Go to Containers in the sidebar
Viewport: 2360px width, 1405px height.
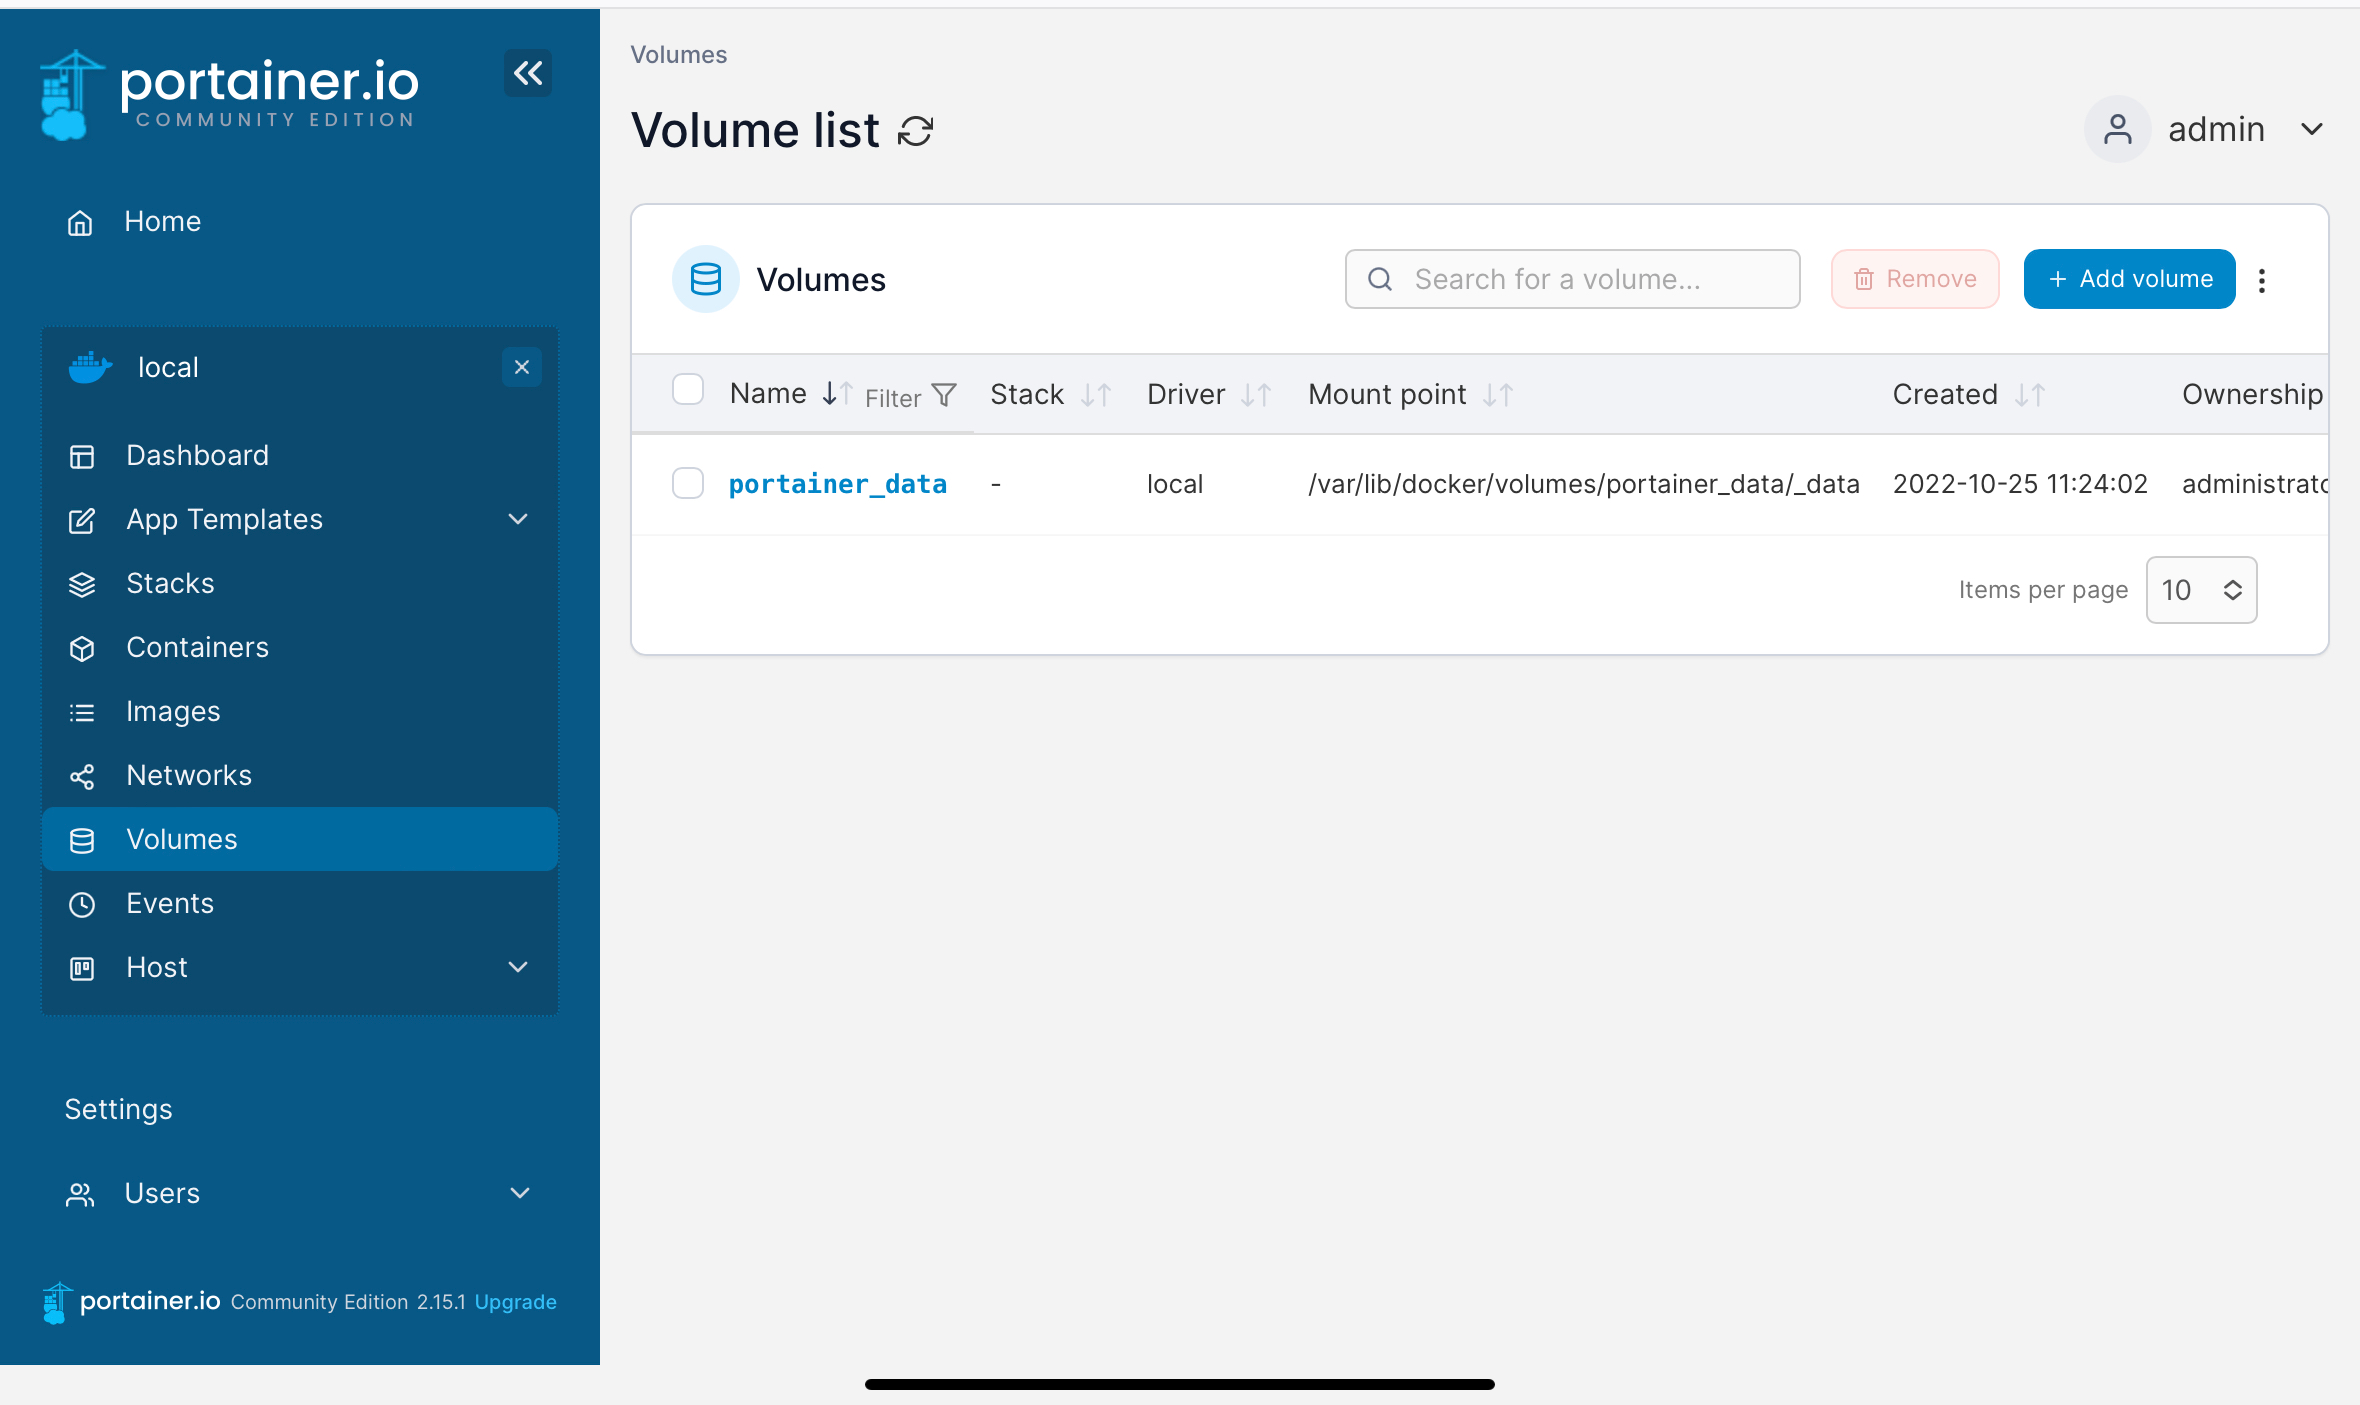[x=197, y=647]
